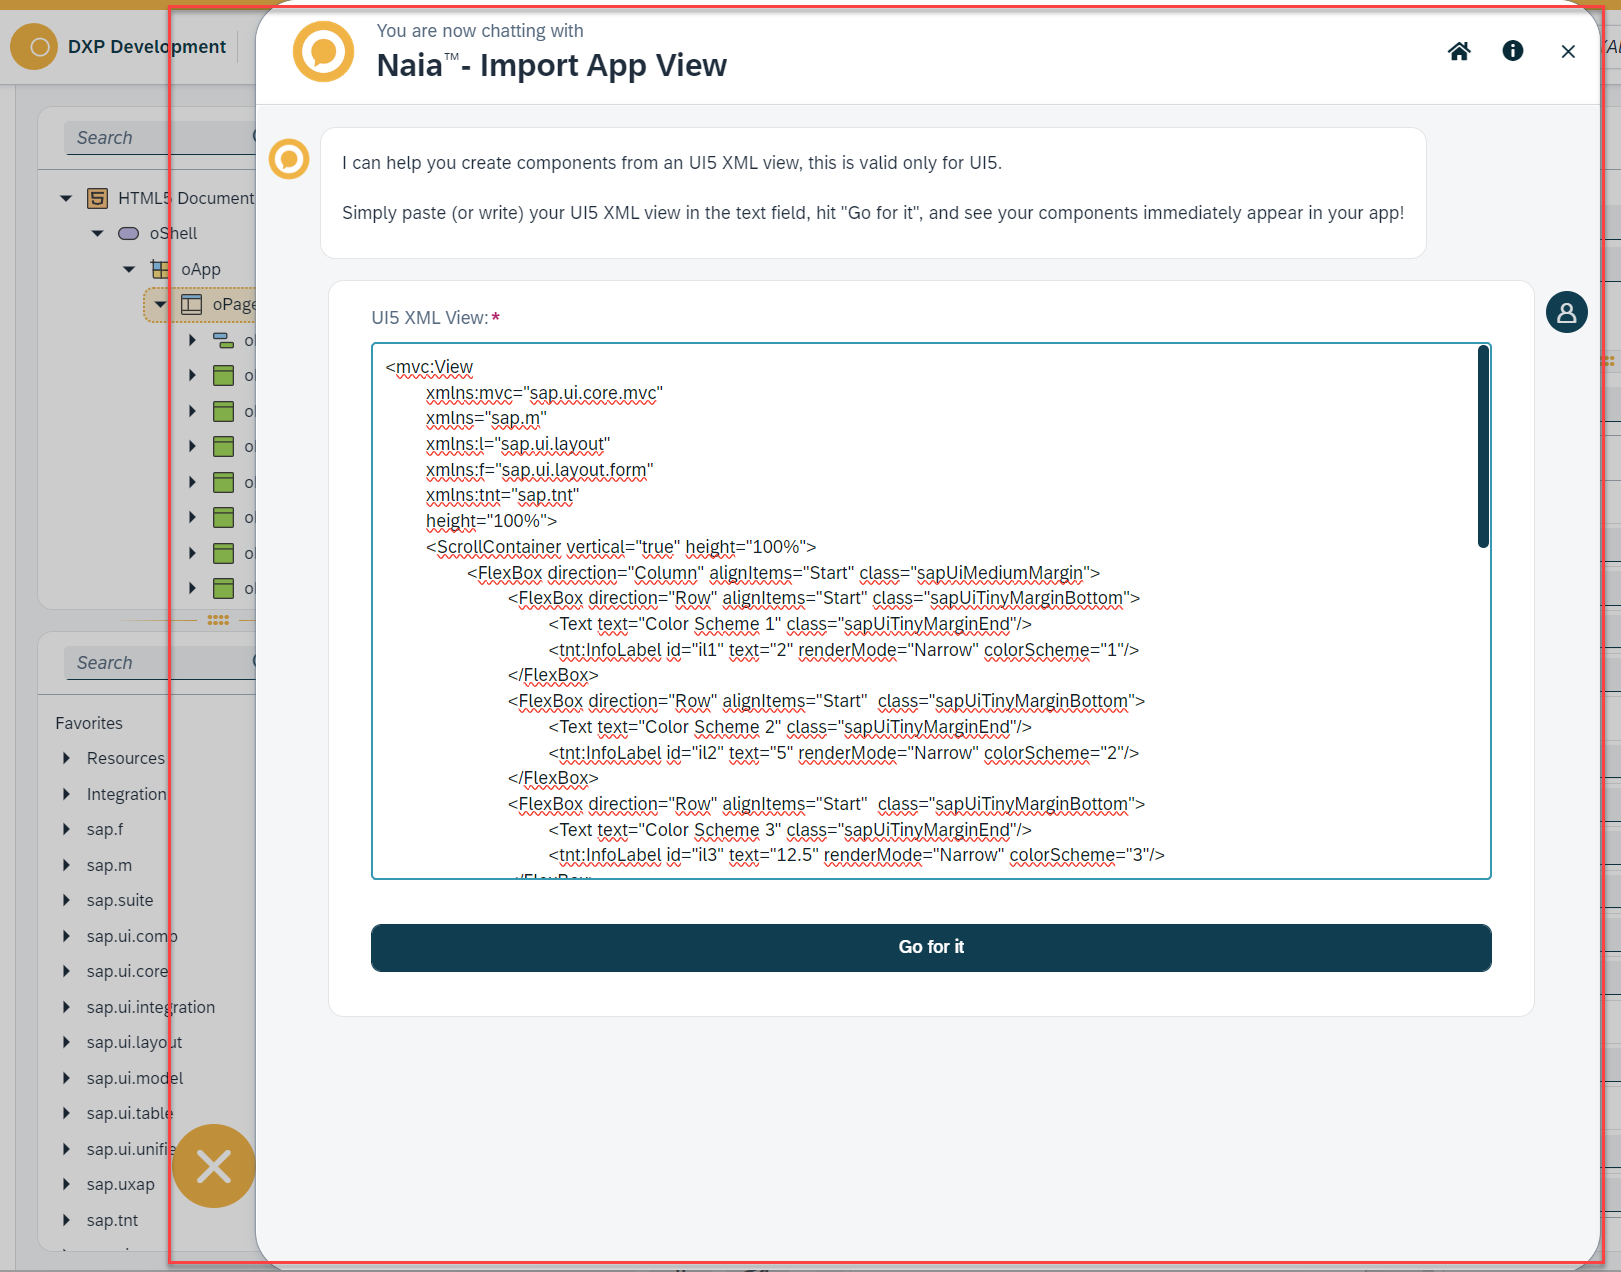
Task: Expand the sap.ui.comp library group
Action: coord(66,936)
